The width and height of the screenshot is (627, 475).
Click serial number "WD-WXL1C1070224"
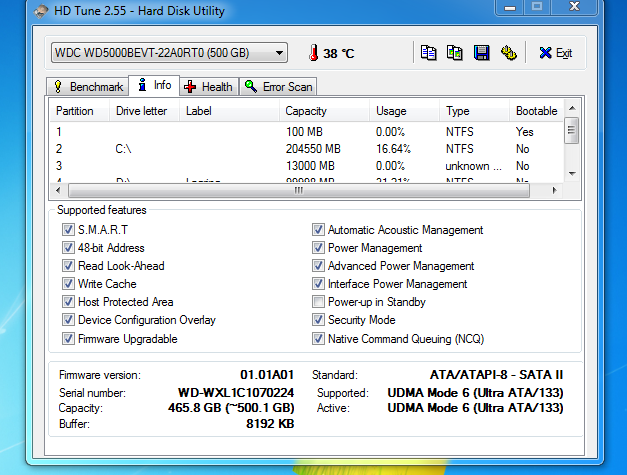pyautogui.click(x=236, y=392)
